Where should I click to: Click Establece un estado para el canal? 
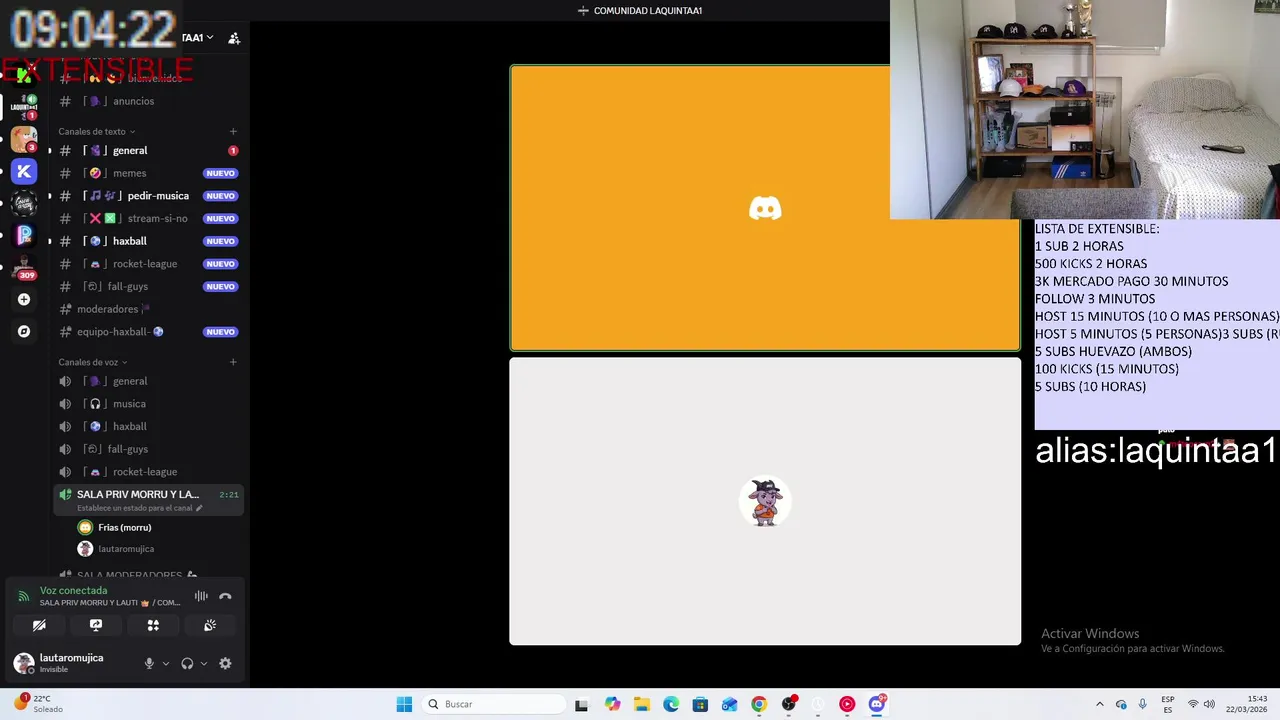coord(140,508)
